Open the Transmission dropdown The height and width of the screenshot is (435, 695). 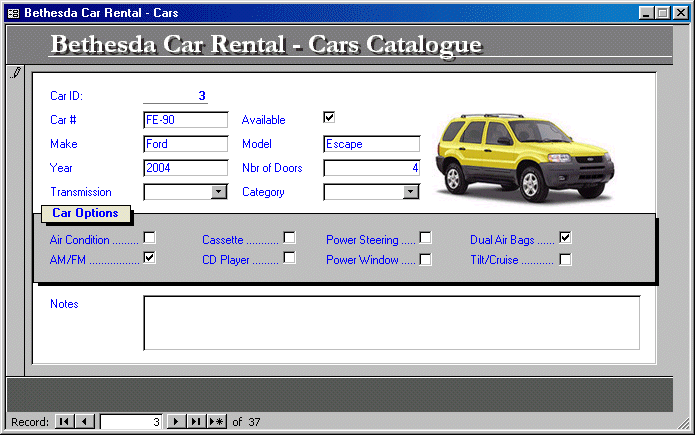219,192
